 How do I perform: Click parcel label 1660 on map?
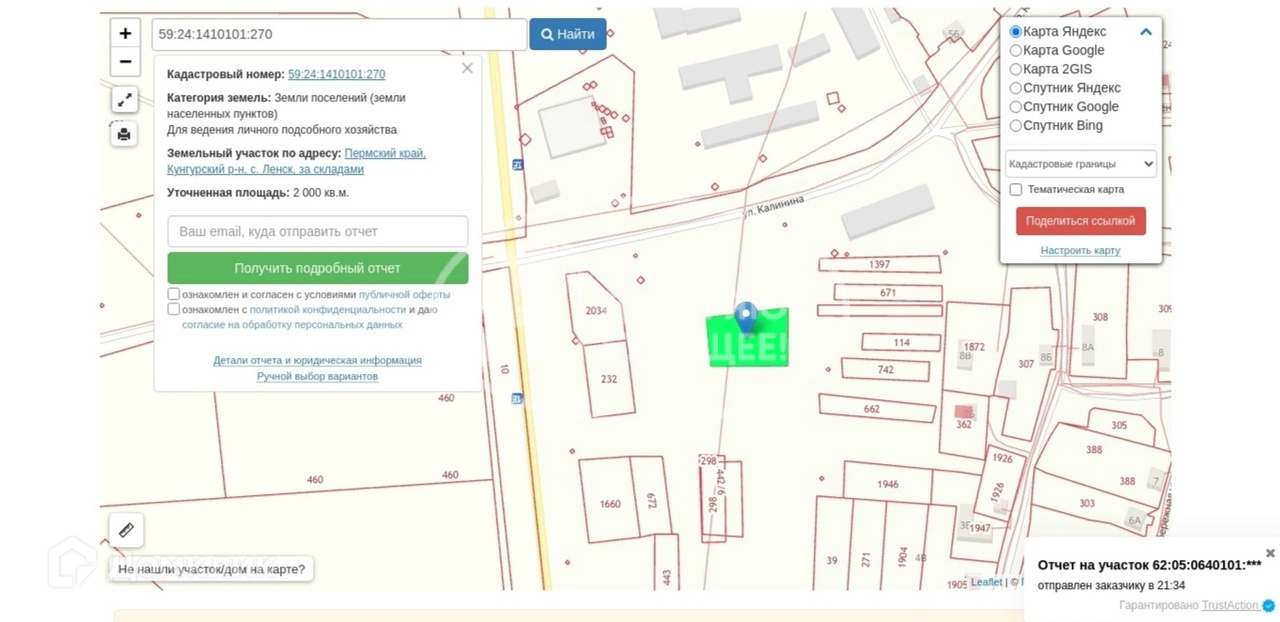(610, 504)
